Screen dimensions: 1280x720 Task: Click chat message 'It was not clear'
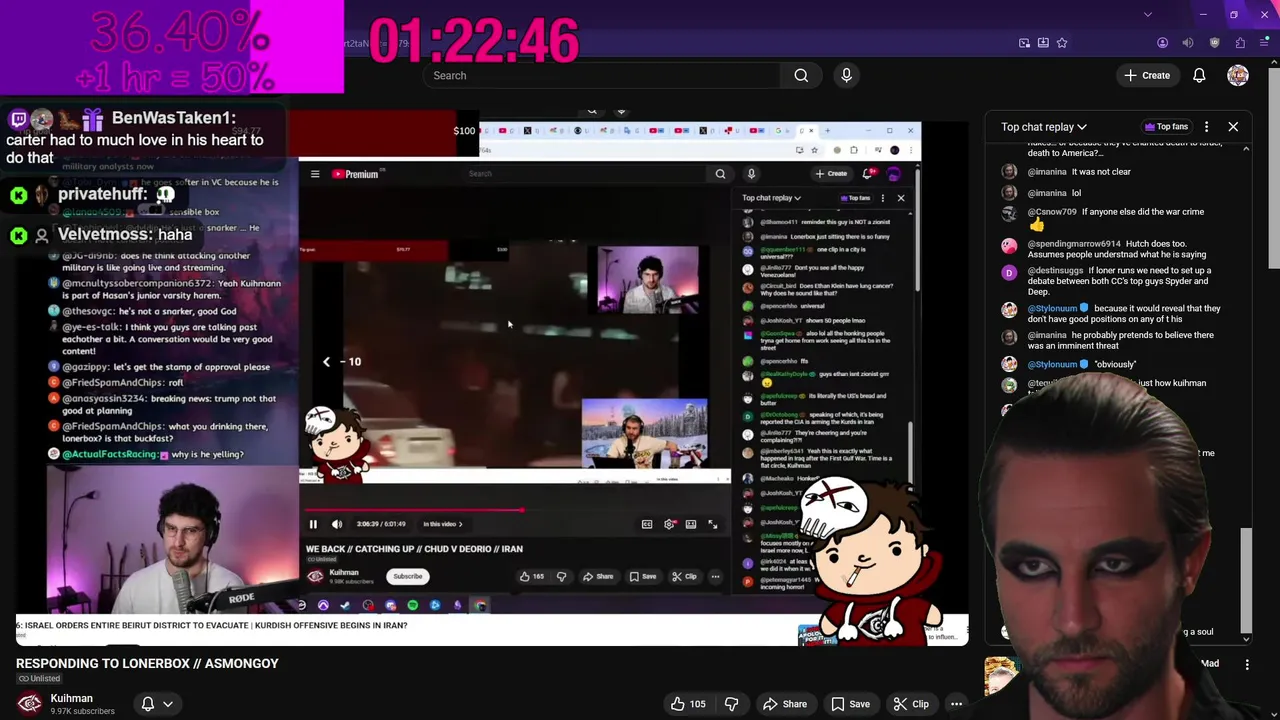pyautogui.click(x=1101, y=172)
